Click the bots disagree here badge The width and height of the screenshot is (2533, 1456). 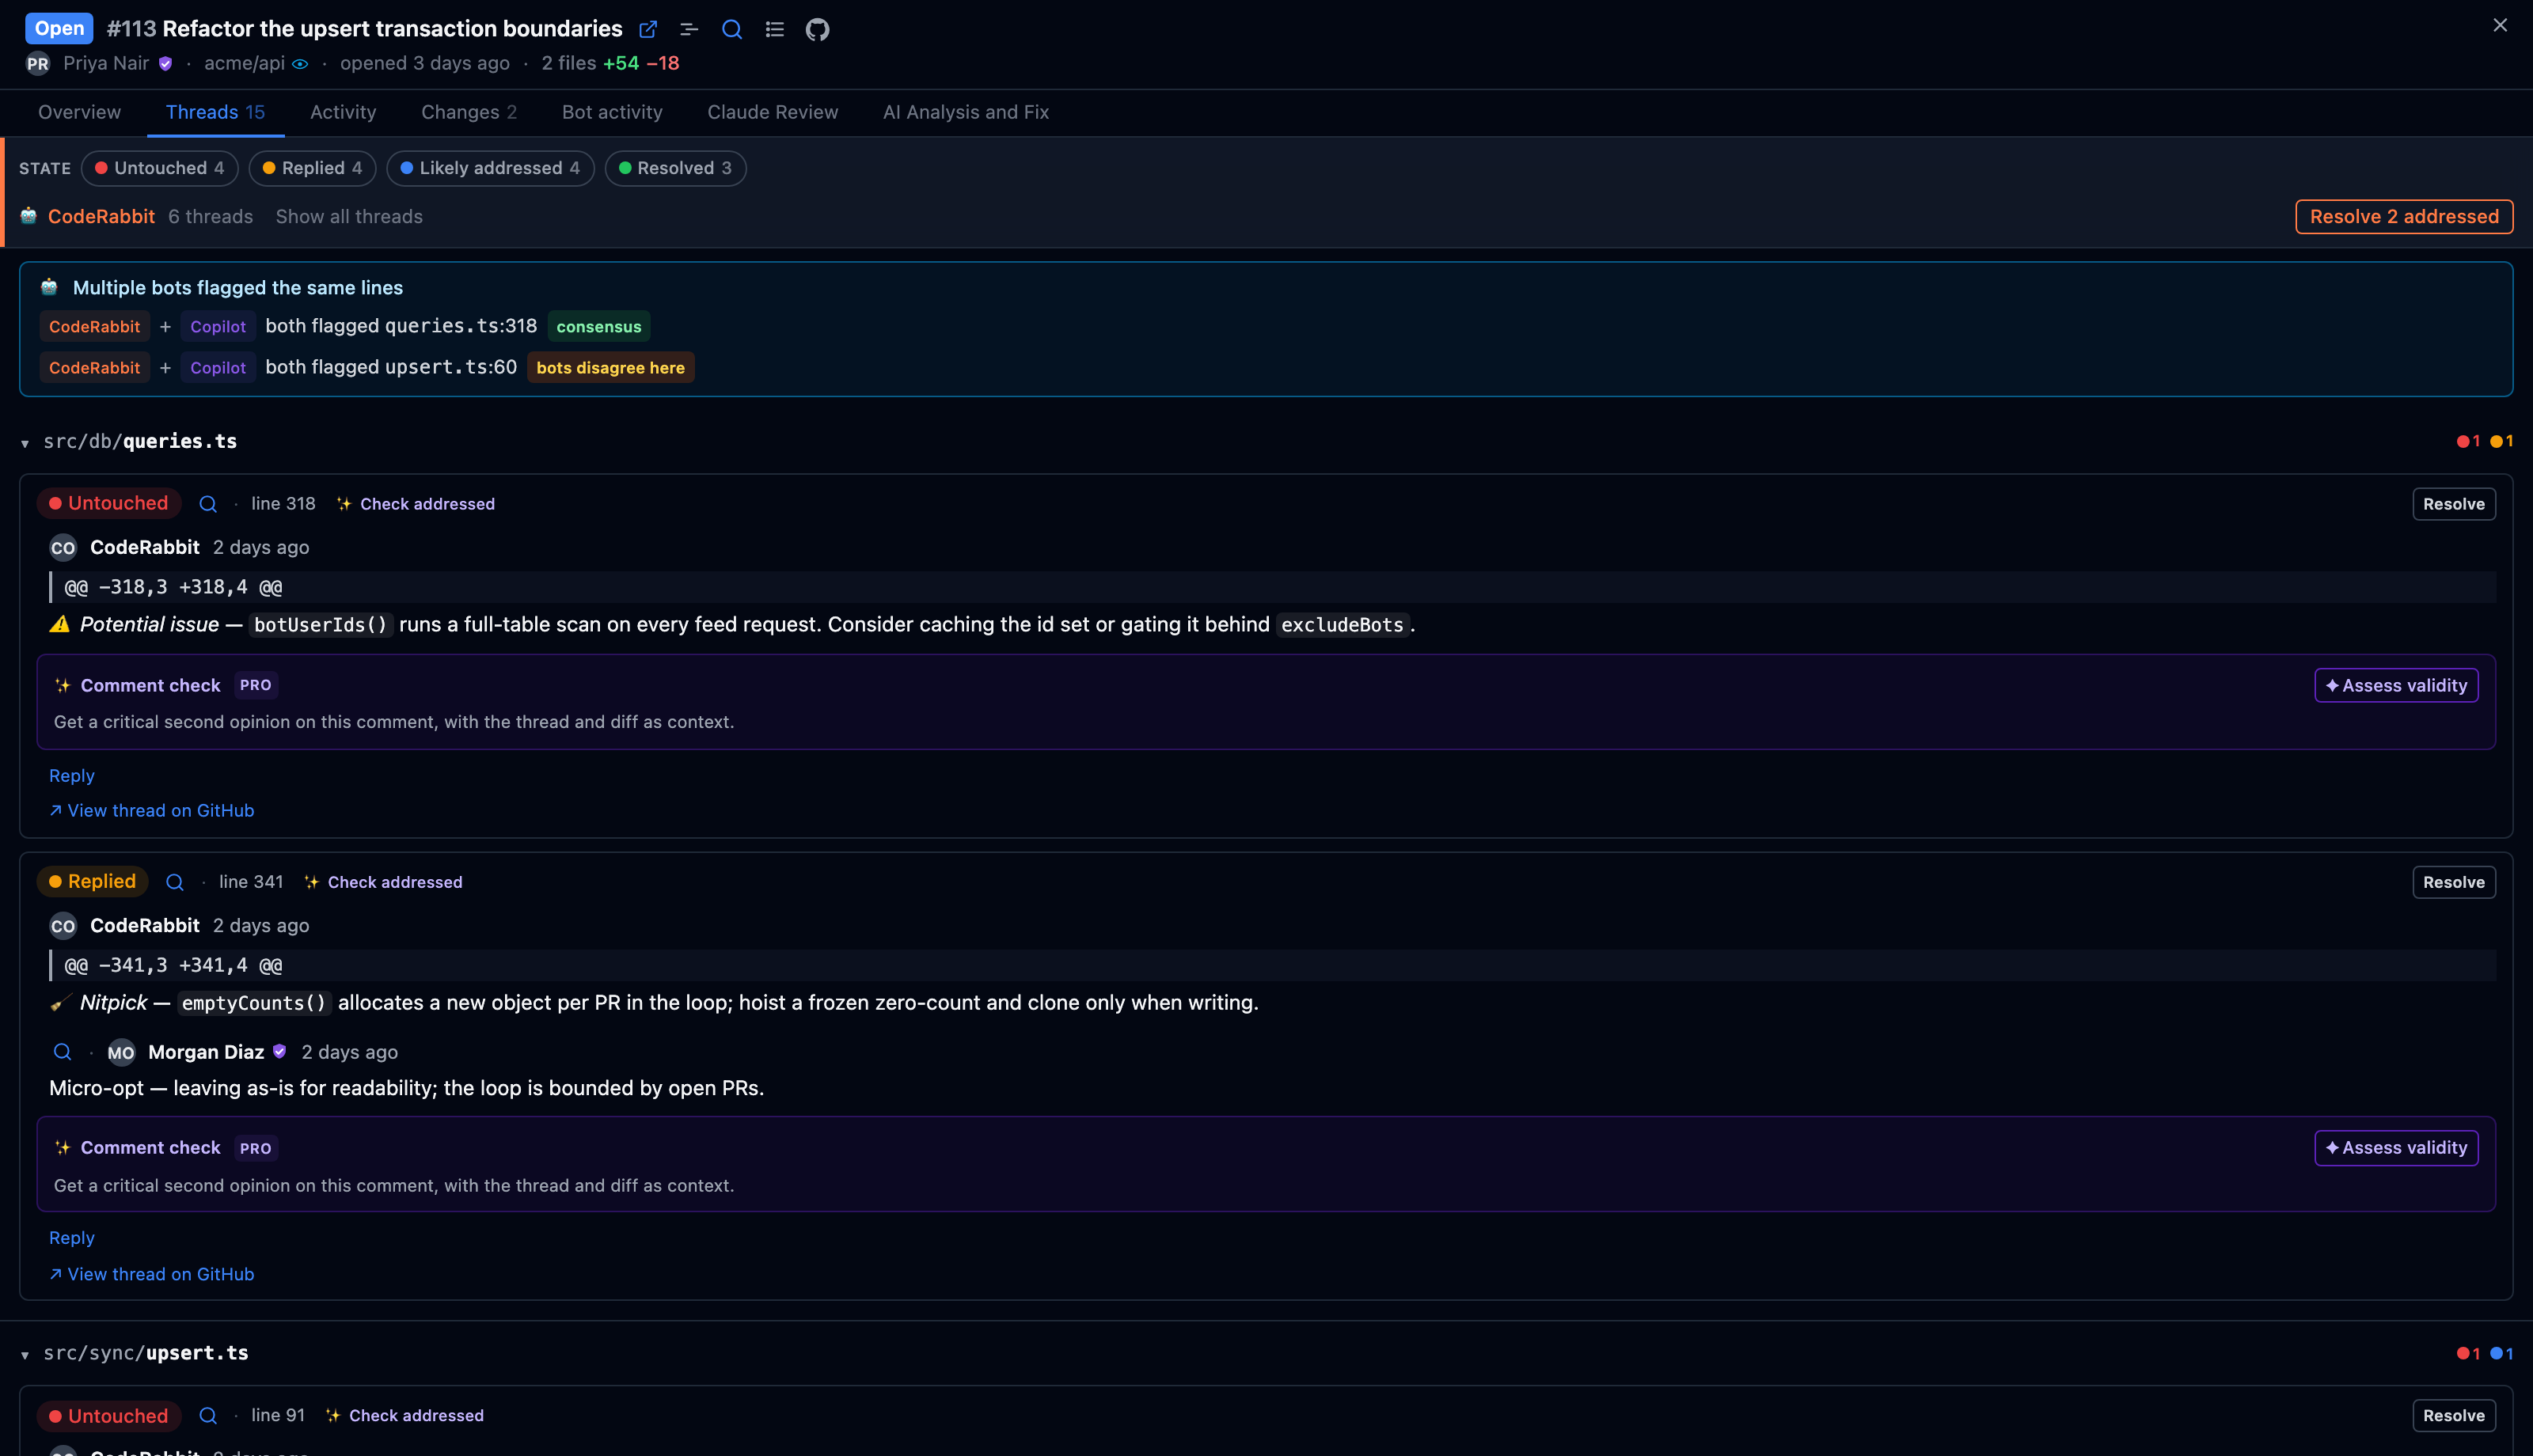tap(611, 368)
